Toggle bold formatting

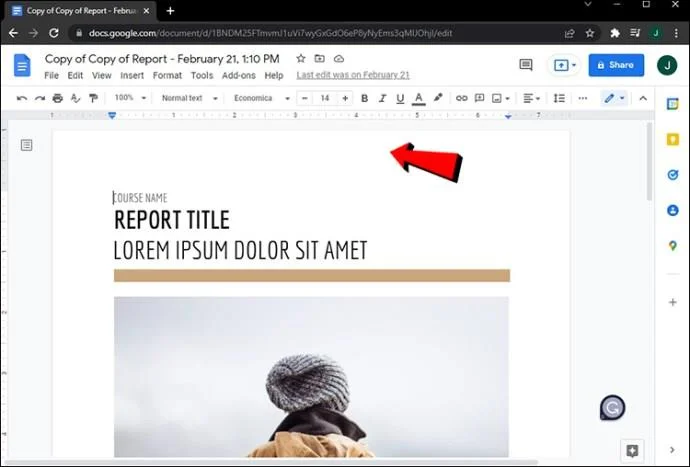(364, 98)
